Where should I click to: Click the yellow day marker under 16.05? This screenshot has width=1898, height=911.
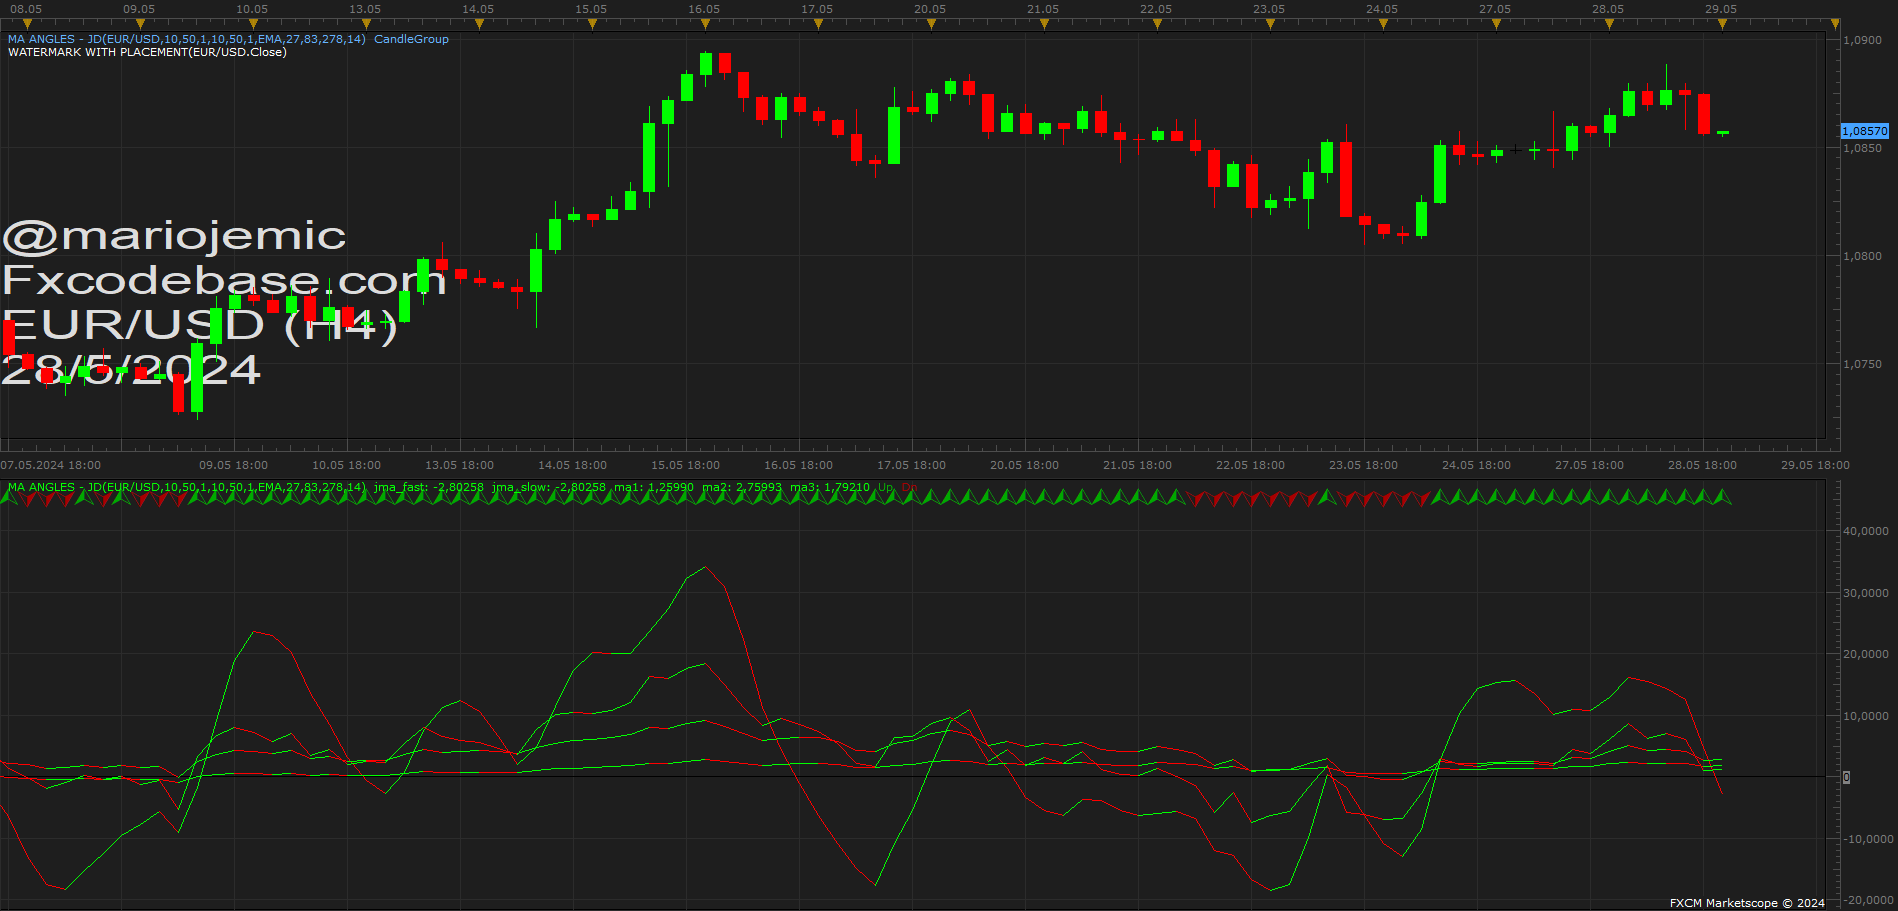pos(705,23)
